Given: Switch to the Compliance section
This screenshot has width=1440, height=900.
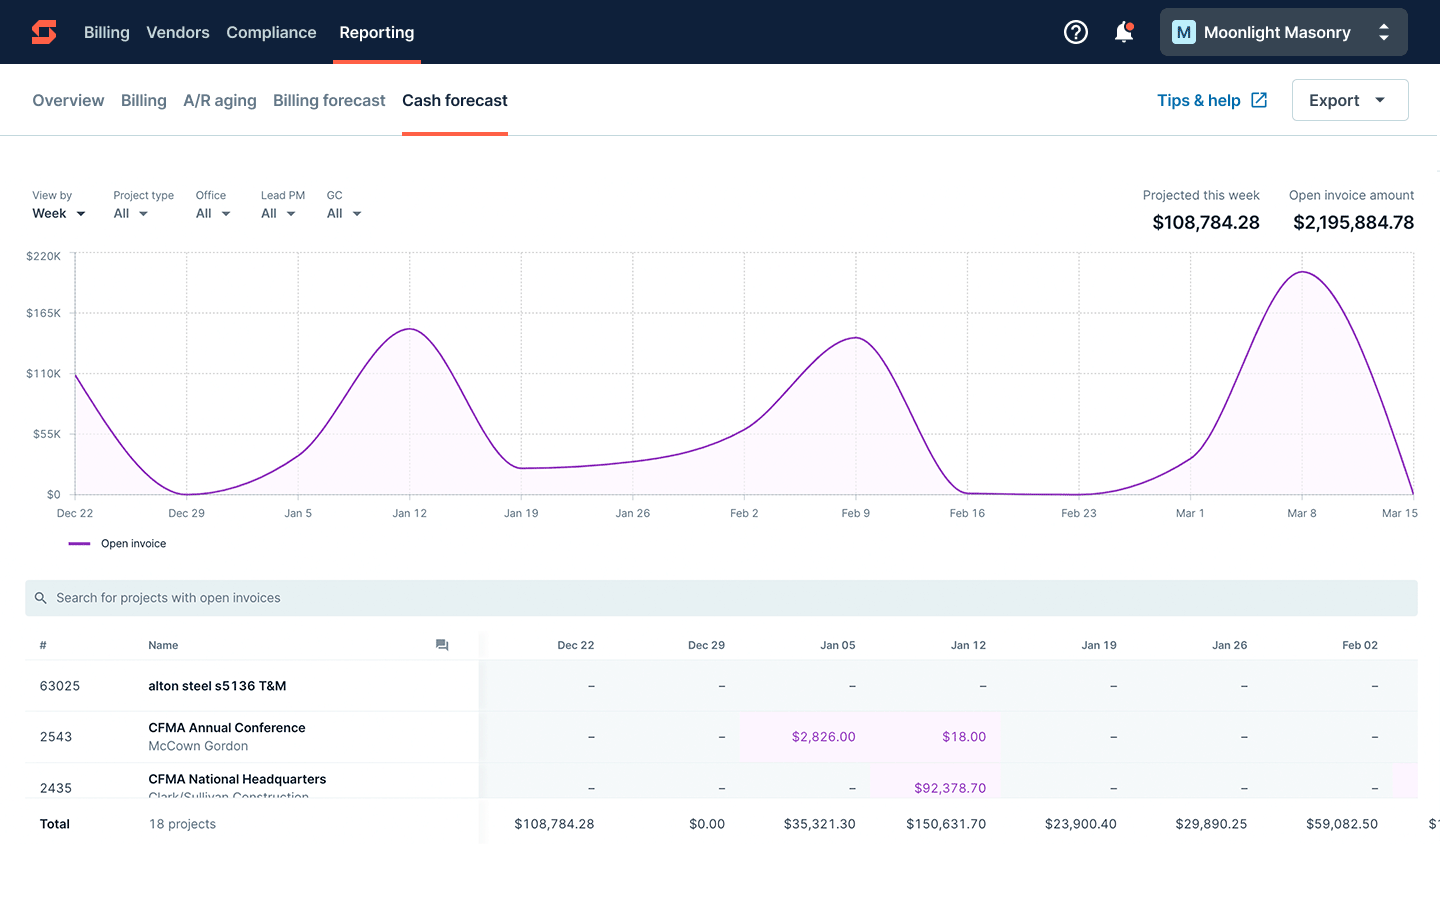Looking at the screenshot, I should [271, 32].
